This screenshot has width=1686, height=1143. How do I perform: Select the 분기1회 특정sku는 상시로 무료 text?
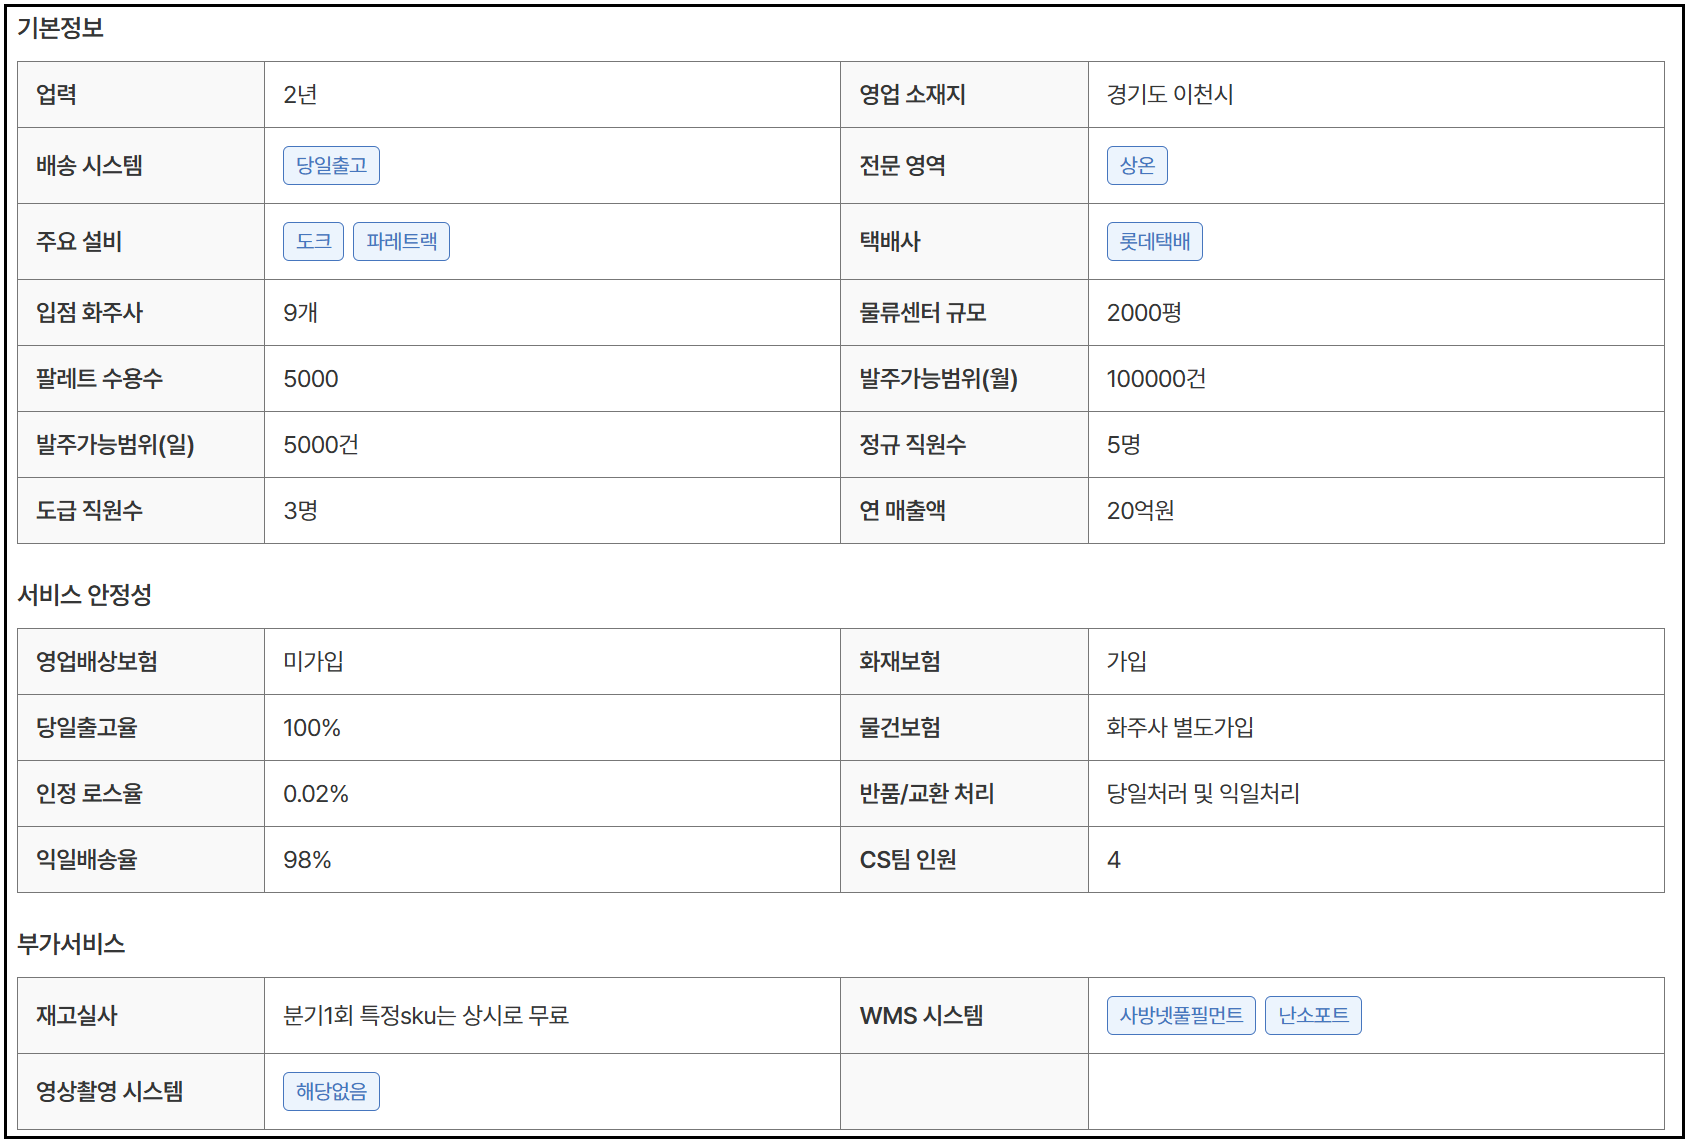click(x=425, y=1016)
